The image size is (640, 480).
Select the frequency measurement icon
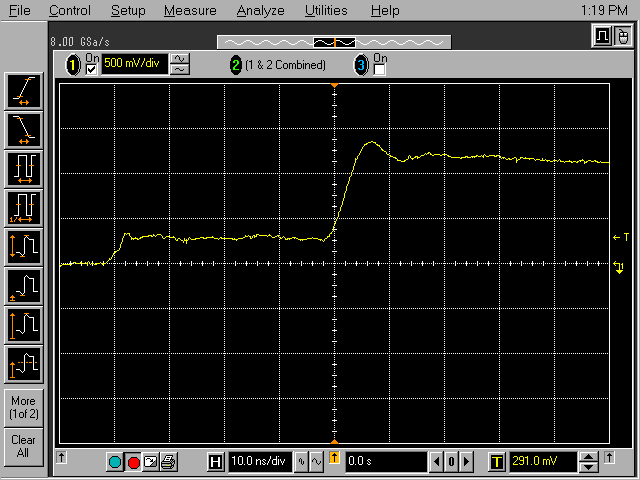24,209
